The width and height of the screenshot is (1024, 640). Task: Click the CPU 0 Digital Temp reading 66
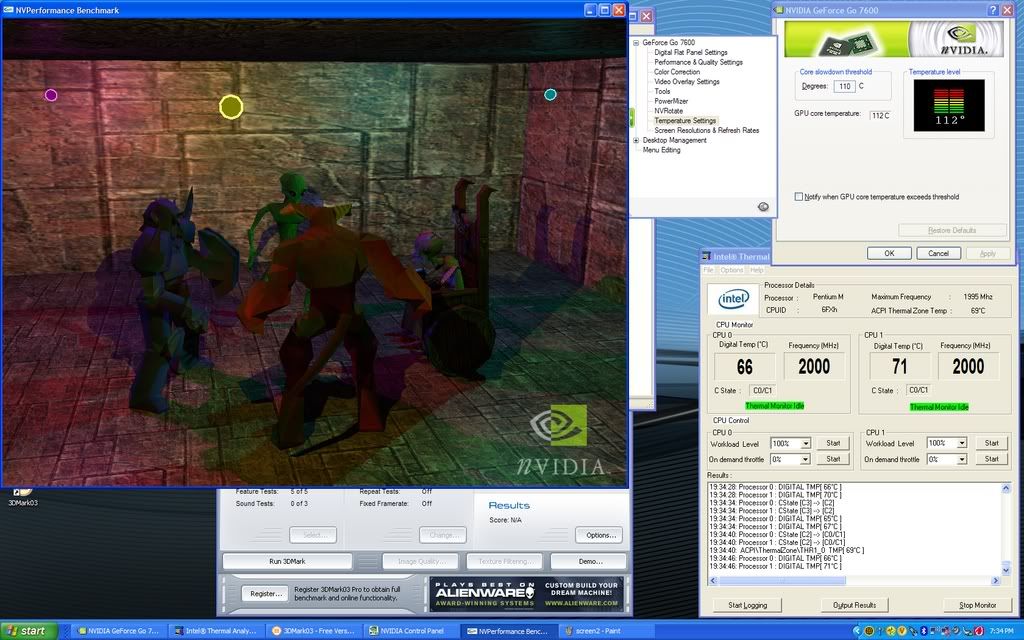click(744, 367)
